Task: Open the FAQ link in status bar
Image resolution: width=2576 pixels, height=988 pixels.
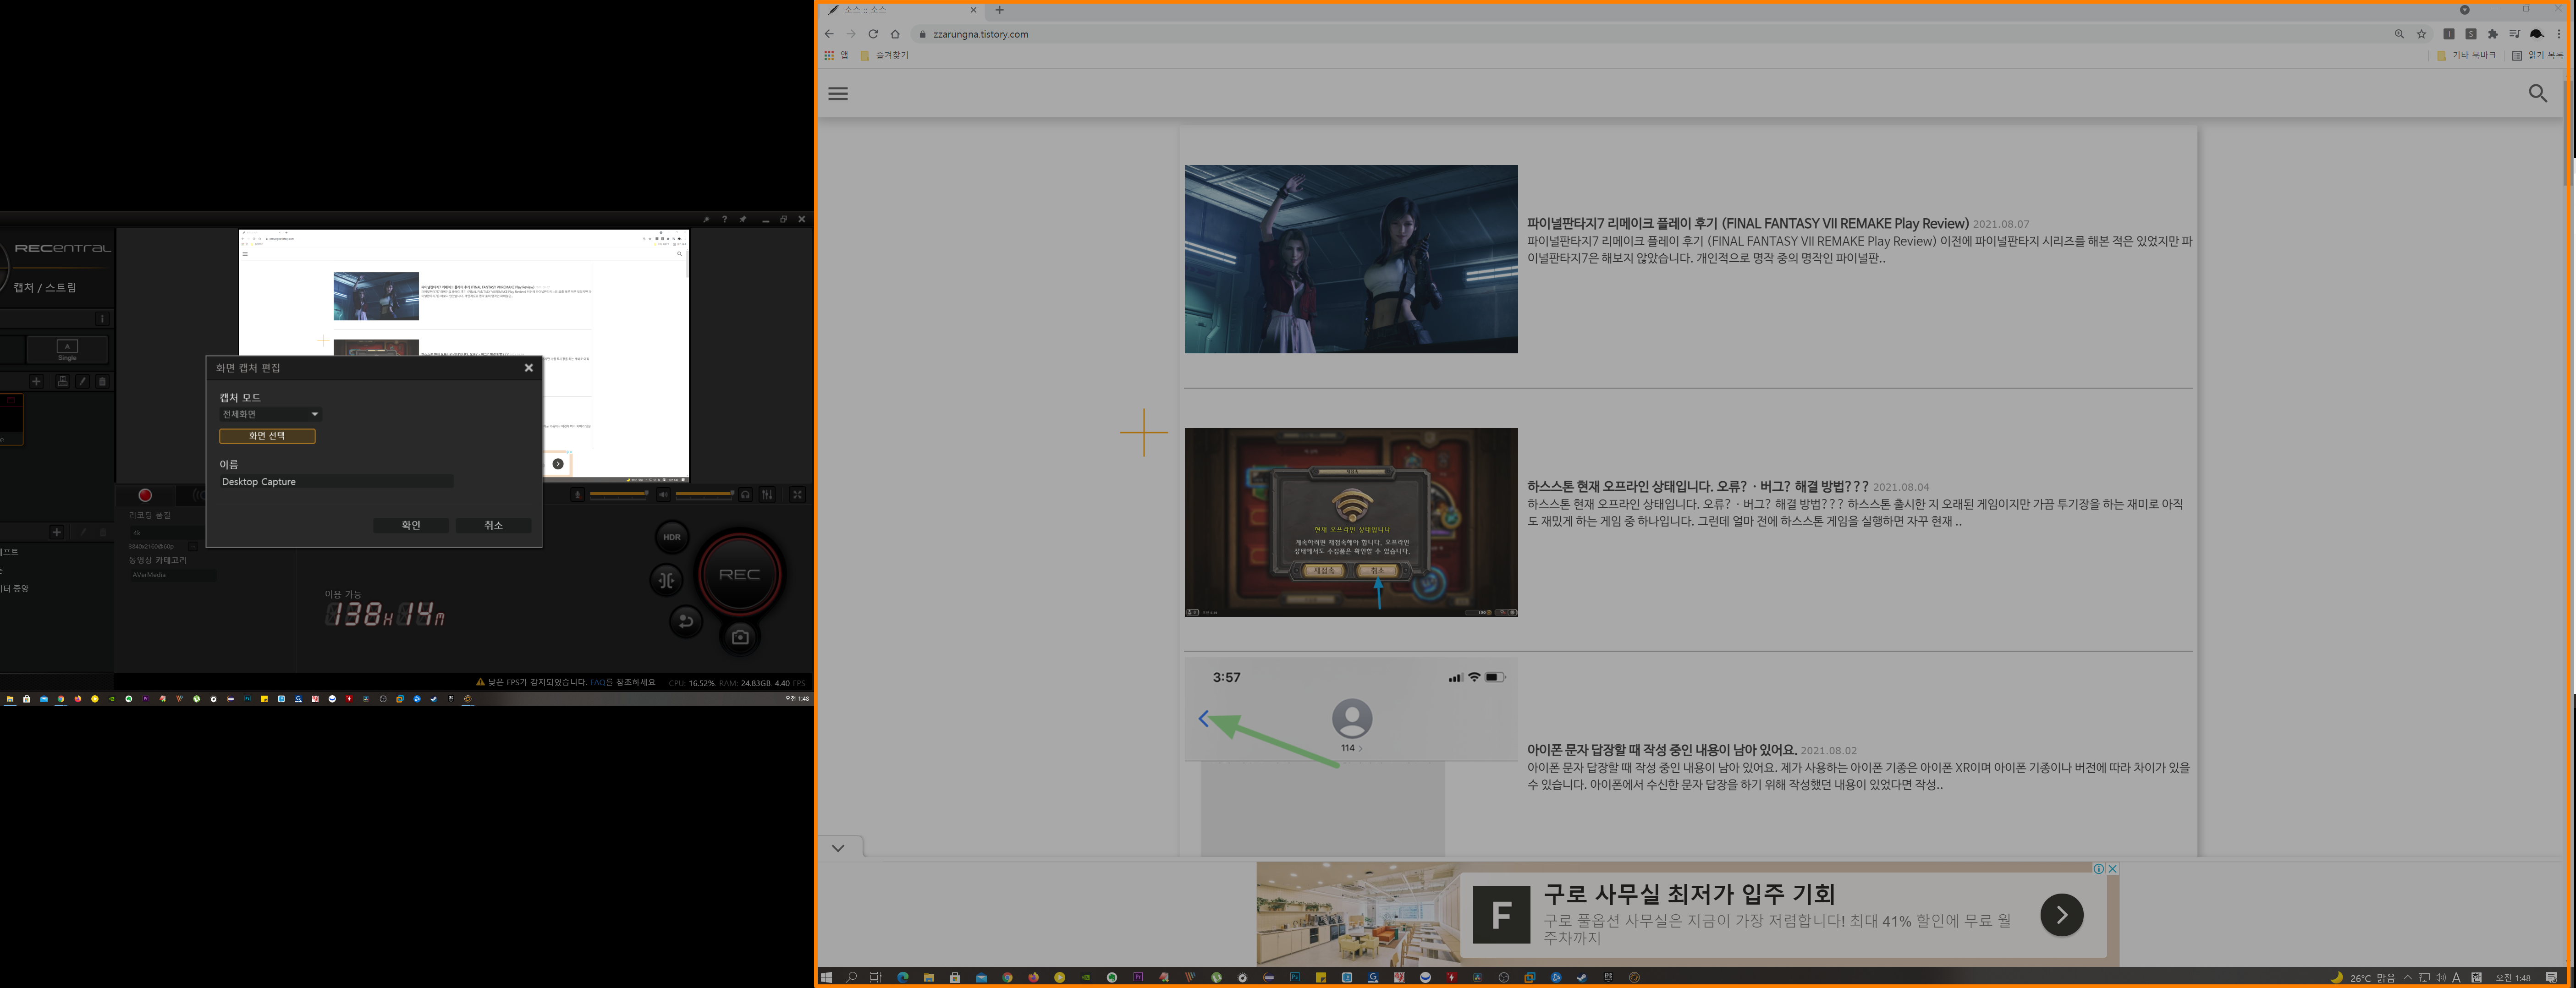Action: [597, 683]
